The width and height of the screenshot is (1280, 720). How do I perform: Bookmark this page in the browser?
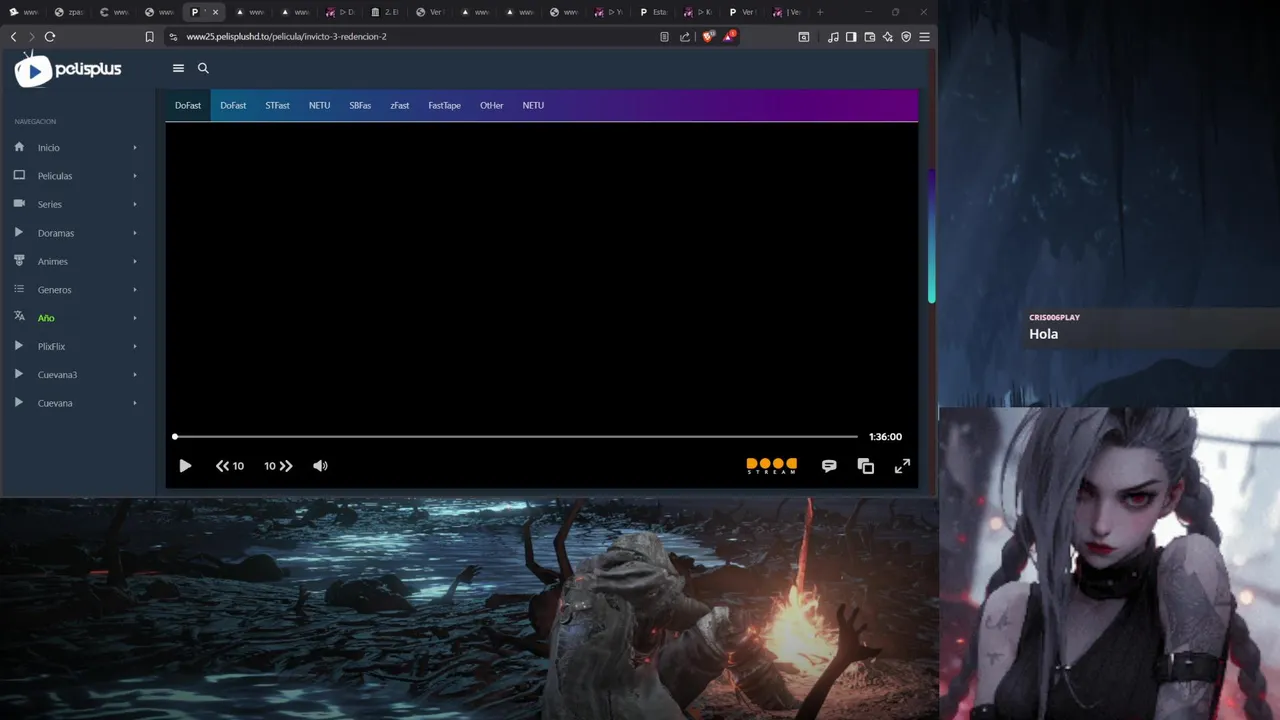[x=149, y=37]
